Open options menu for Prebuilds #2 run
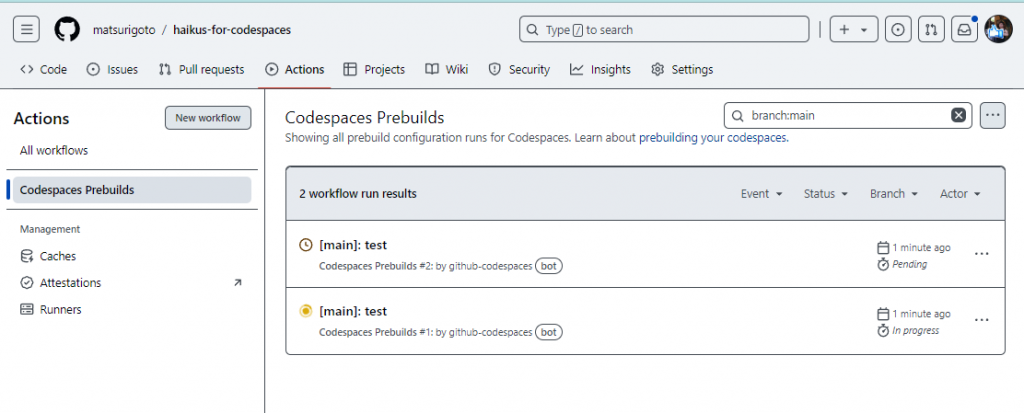The height and width of the screenshot is (413, 1024). click(981, 254)
